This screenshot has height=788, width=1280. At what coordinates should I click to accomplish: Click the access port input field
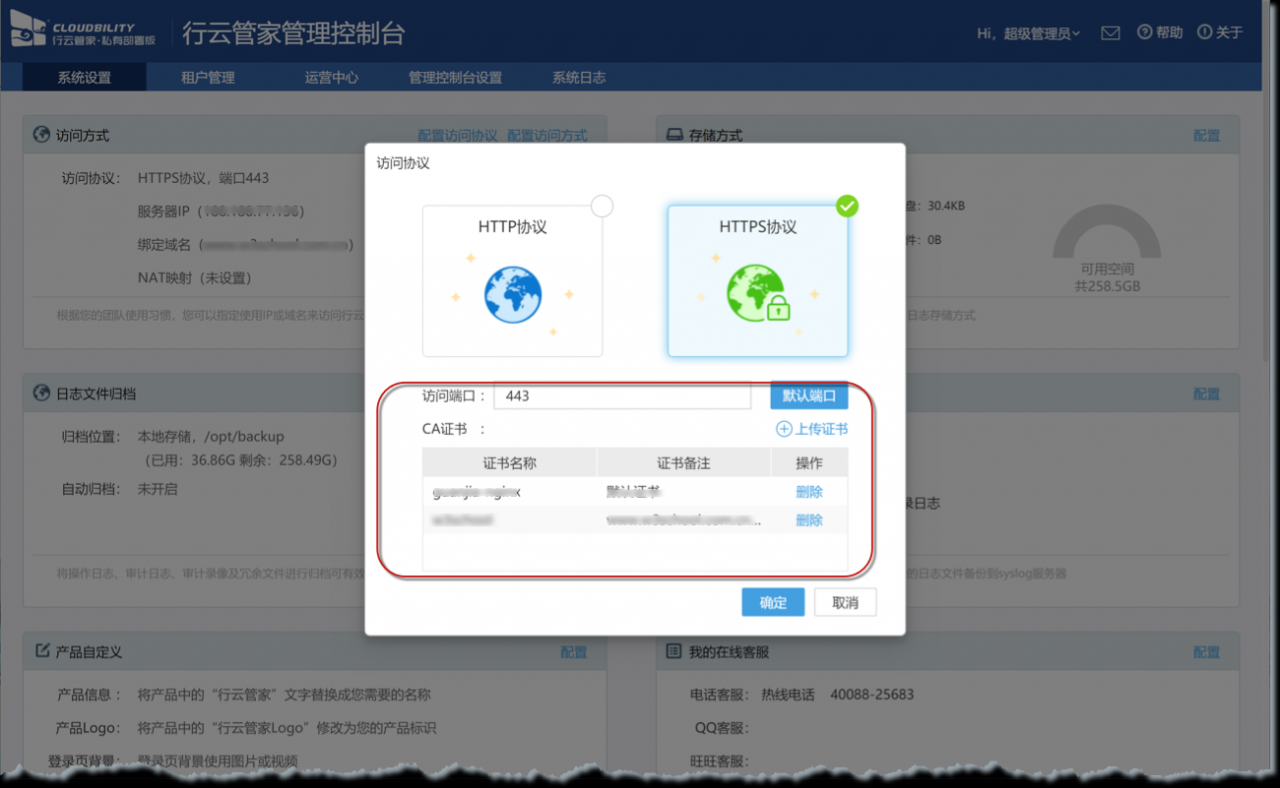pos(622,395)
